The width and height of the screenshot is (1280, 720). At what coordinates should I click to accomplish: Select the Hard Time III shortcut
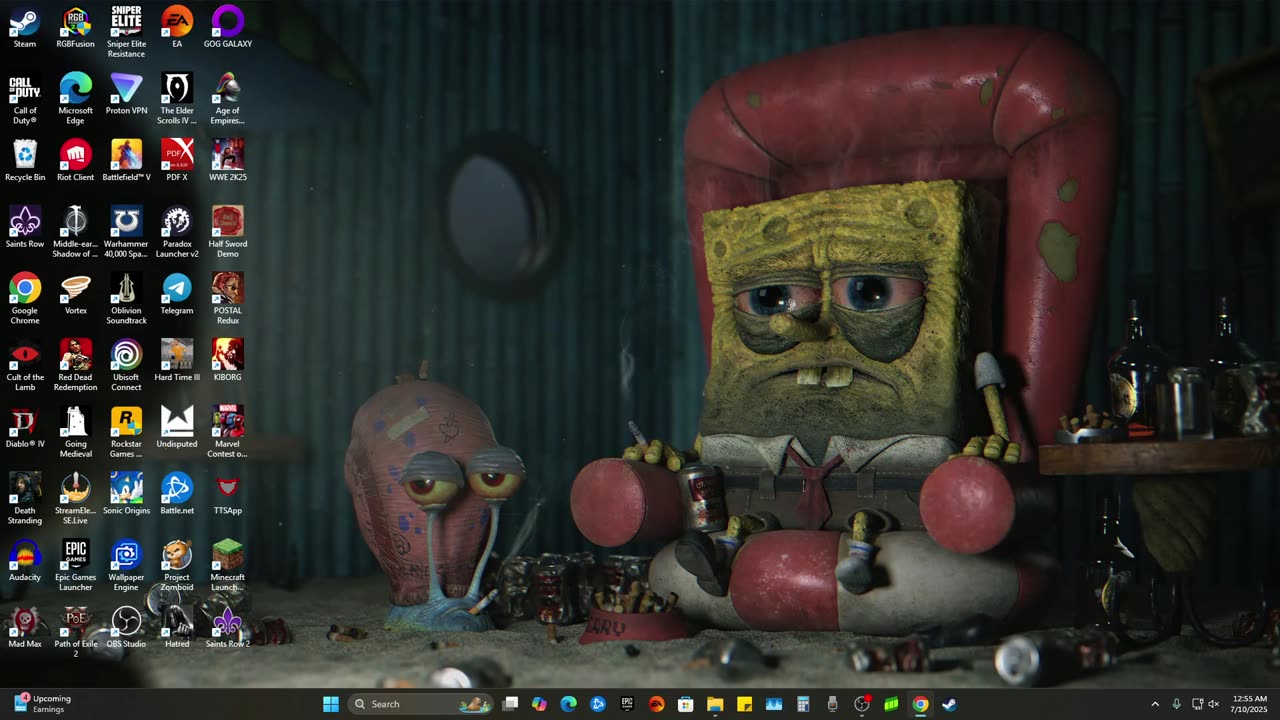click(x=177, y=361)
